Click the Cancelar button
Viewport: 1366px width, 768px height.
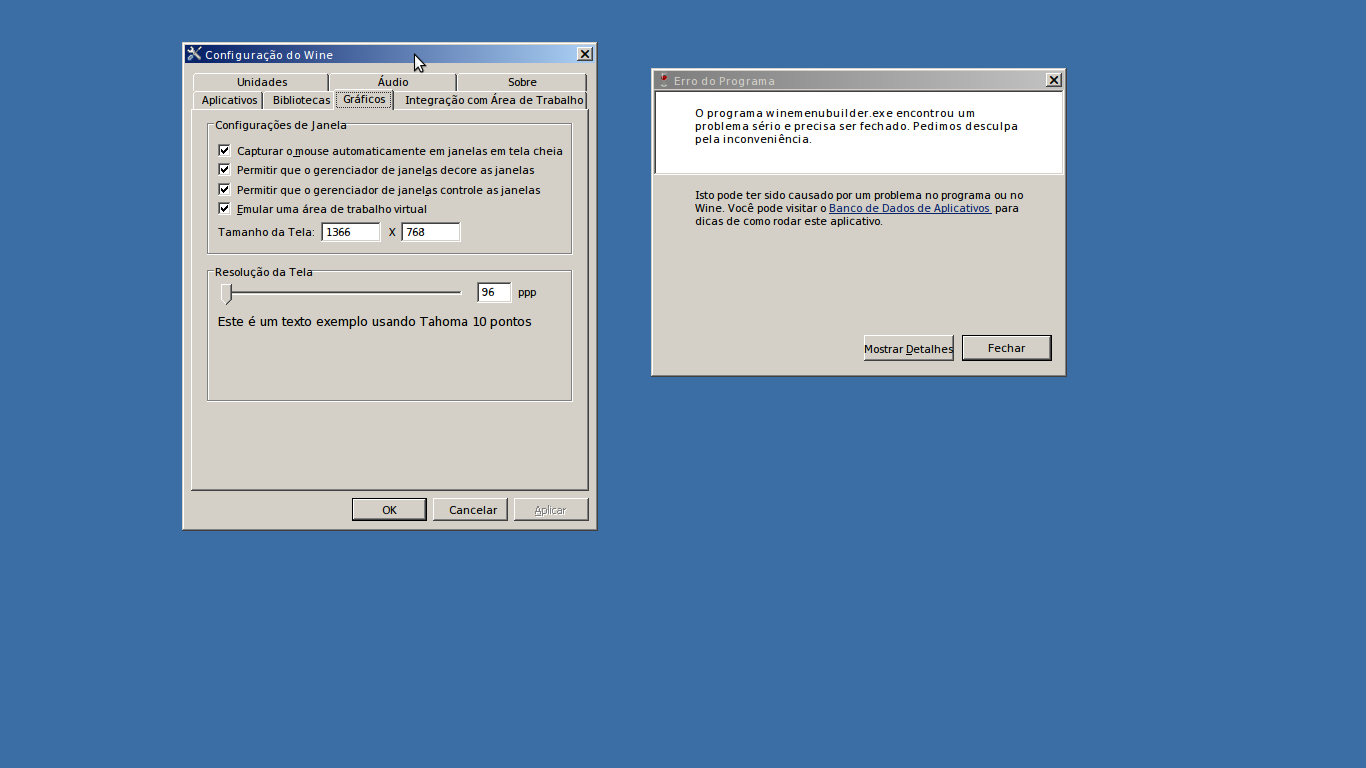tap(472, 510)
